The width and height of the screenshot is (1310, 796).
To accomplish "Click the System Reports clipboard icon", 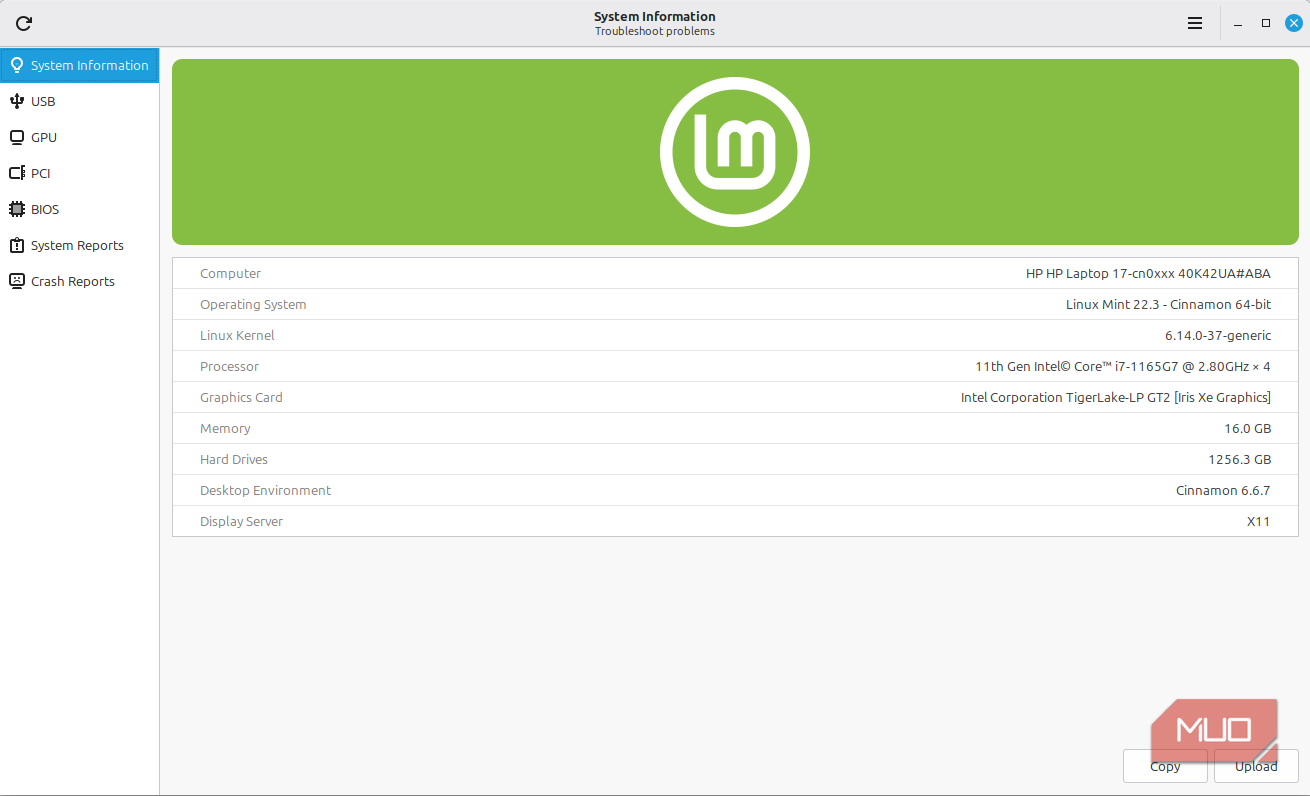I will pyautogui.click(x=17, y=245).
